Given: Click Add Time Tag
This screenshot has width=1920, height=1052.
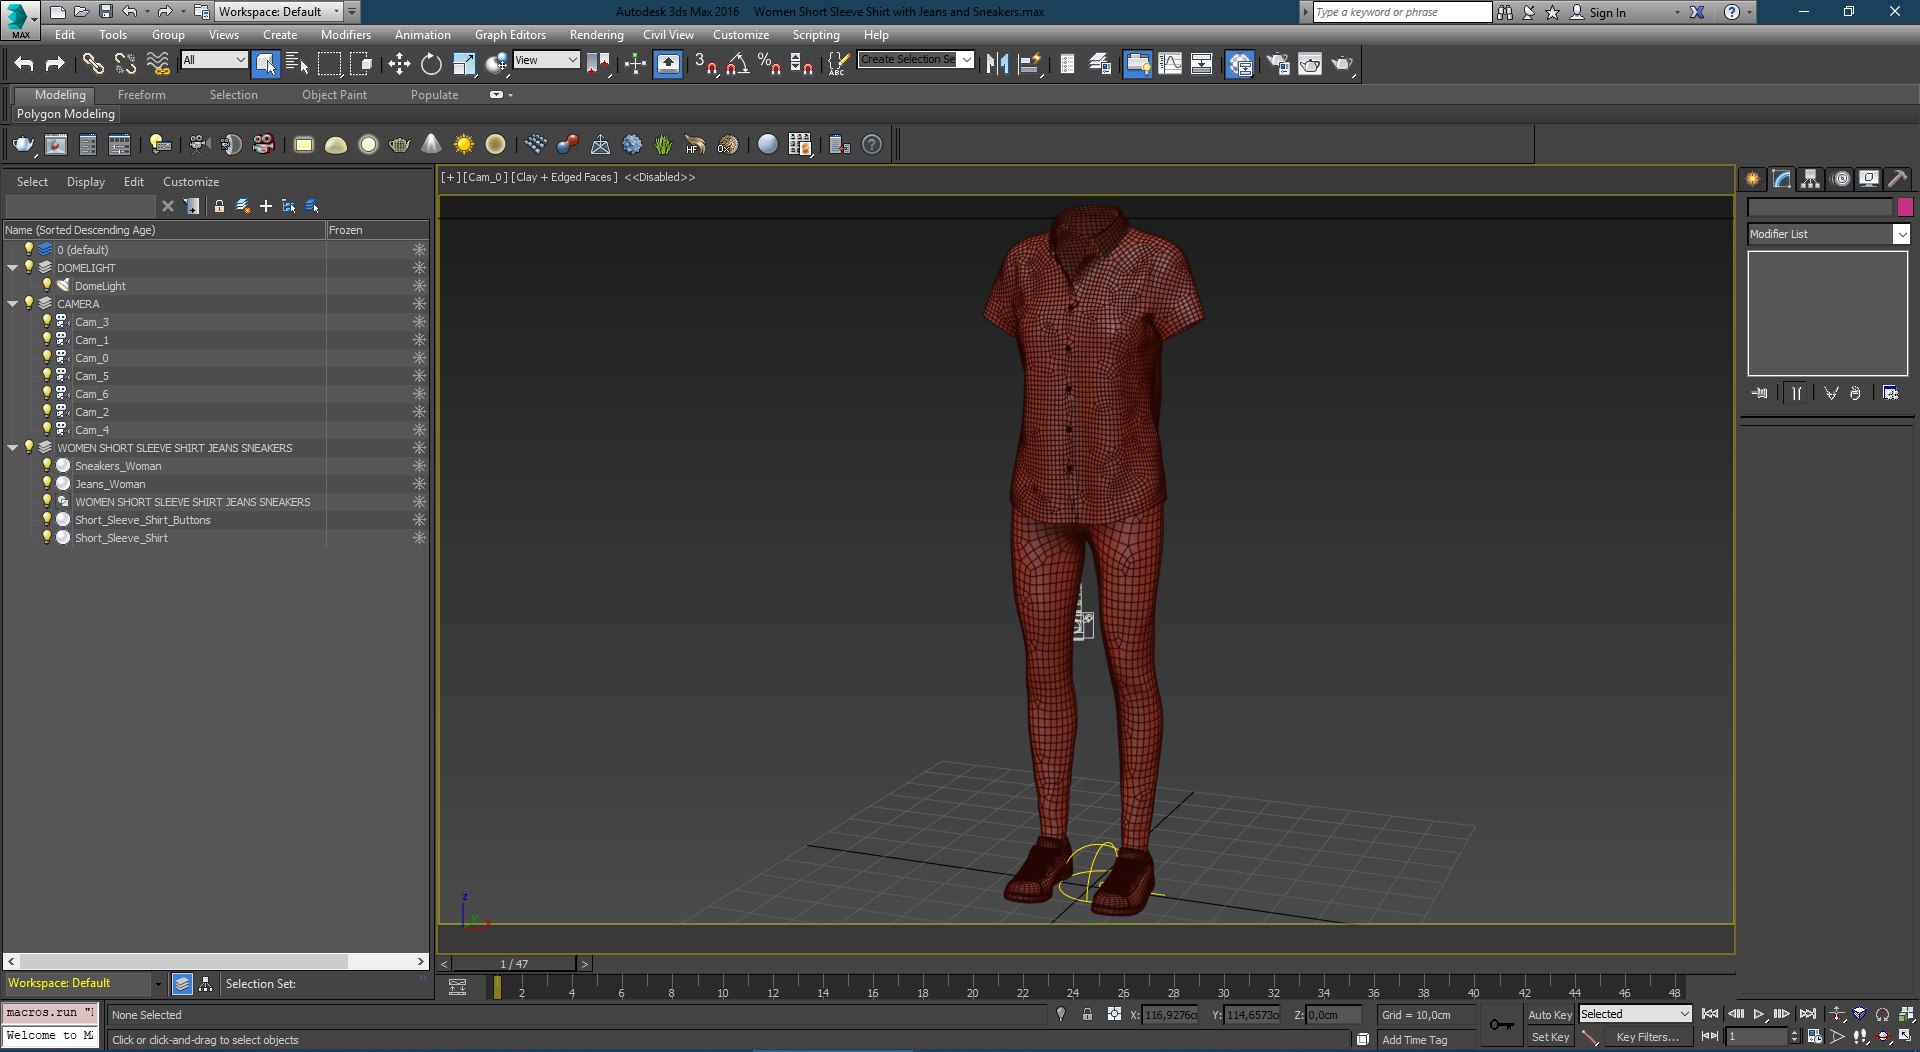Looking at the screenshot, I should (1414, 1040).
